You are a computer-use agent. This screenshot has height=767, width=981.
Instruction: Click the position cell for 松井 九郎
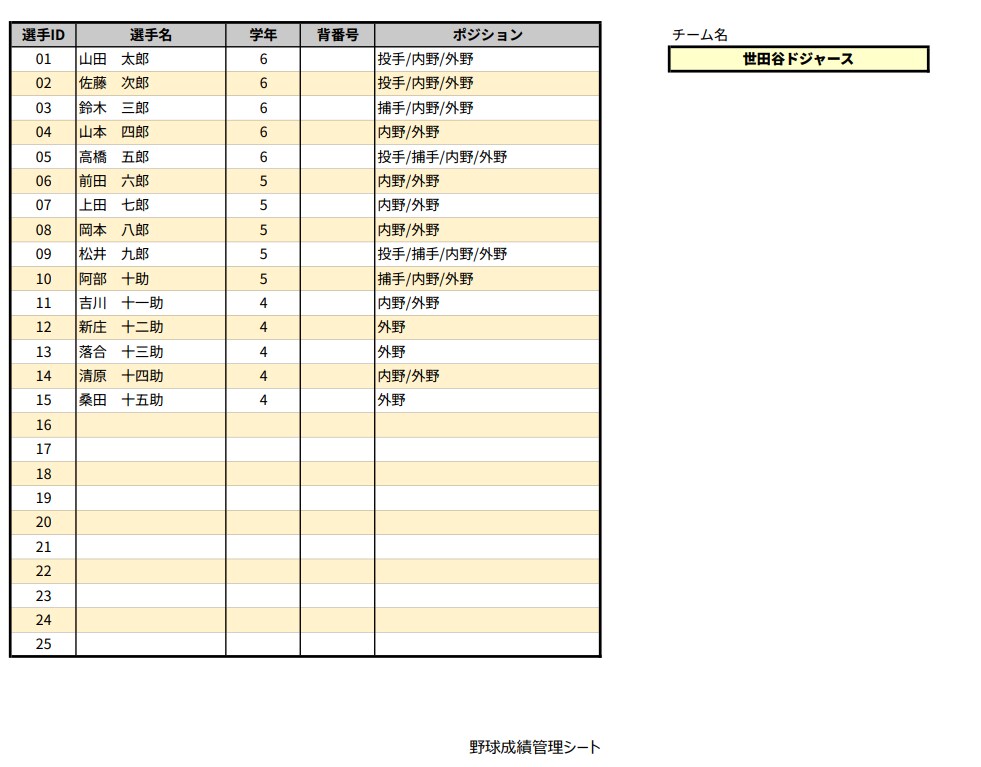tap(487, 255)
